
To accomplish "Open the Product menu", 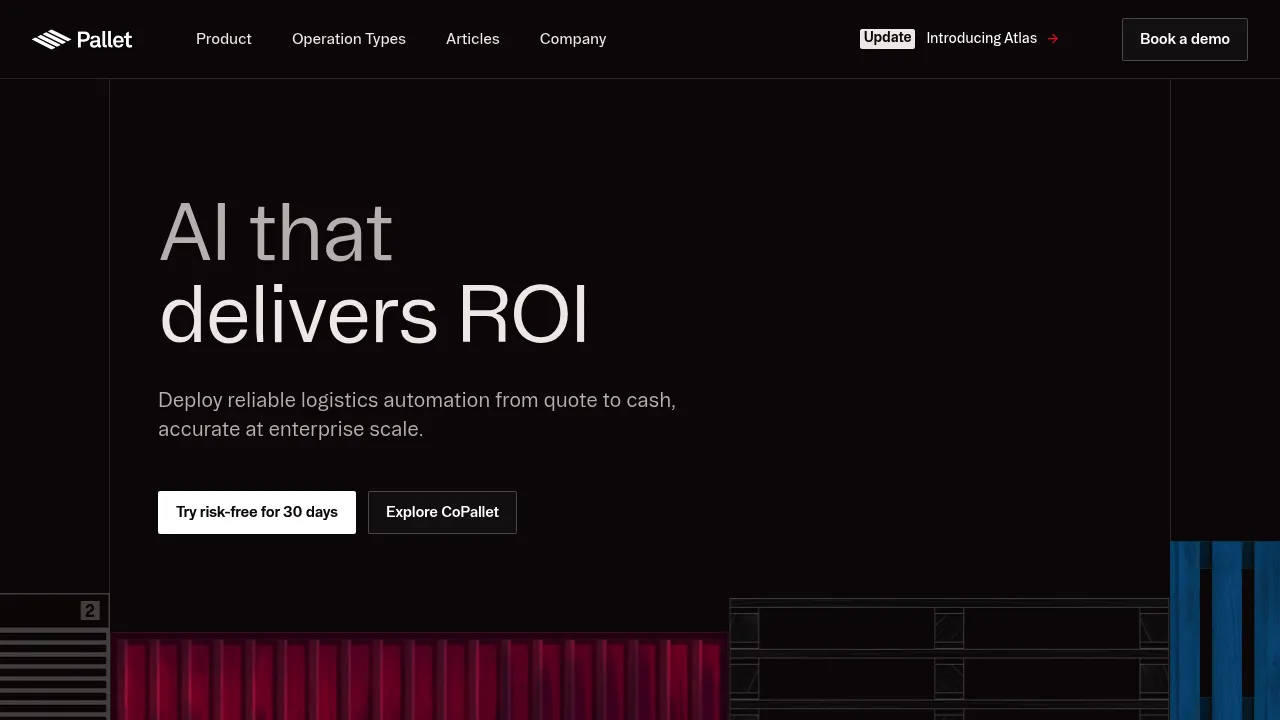I will tap(224, 39).
